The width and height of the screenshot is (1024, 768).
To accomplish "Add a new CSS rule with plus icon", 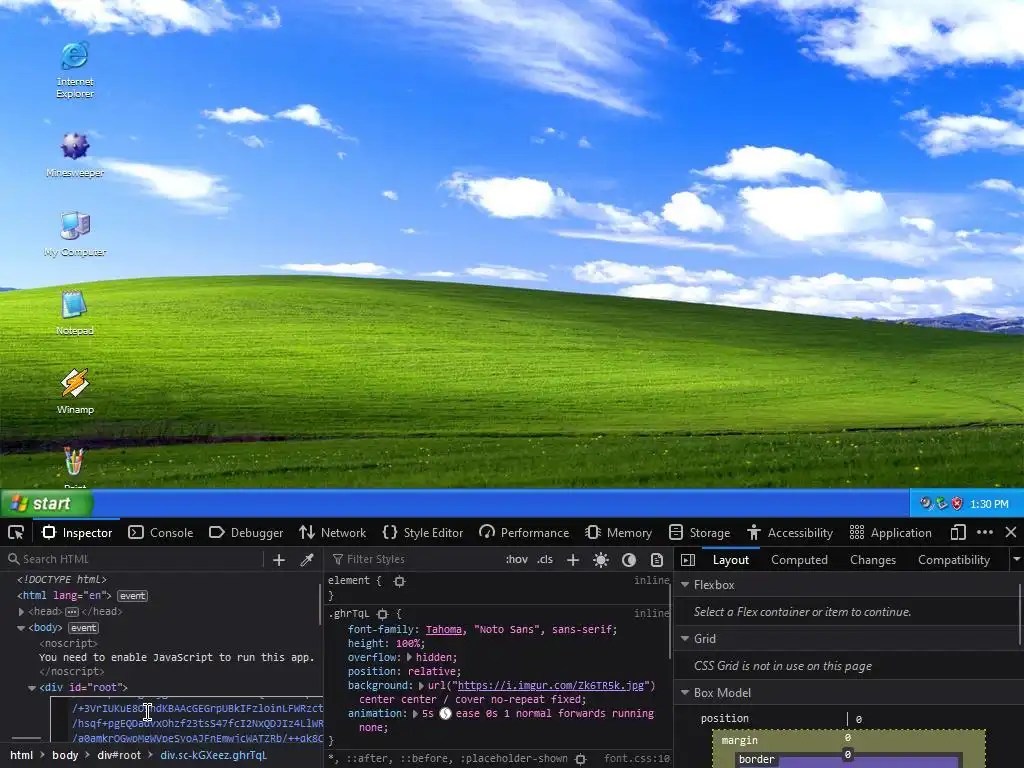I will click(573, 560).
